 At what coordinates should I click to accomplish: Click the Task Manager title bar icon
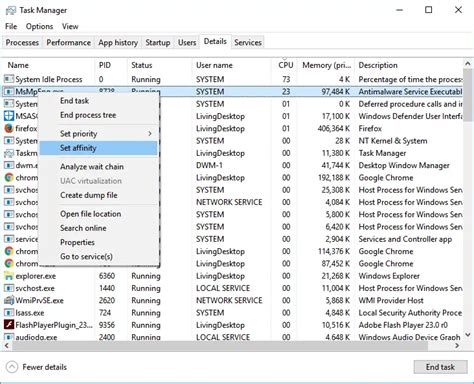(x=11, y=11)
